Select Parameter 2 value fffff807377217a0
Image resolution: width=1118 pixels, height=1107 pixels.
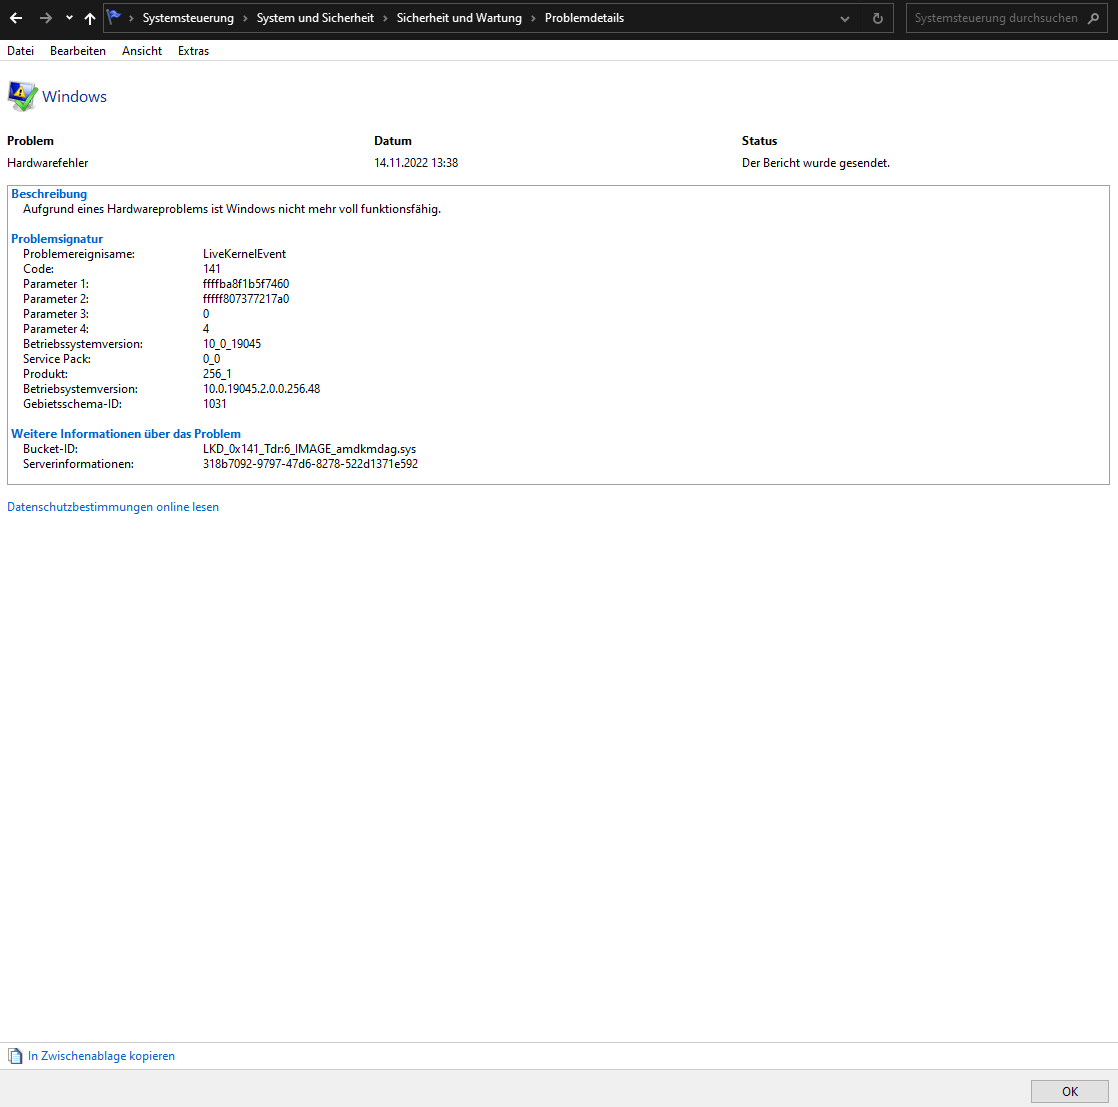pyautogui.click(x=246, y=299)
